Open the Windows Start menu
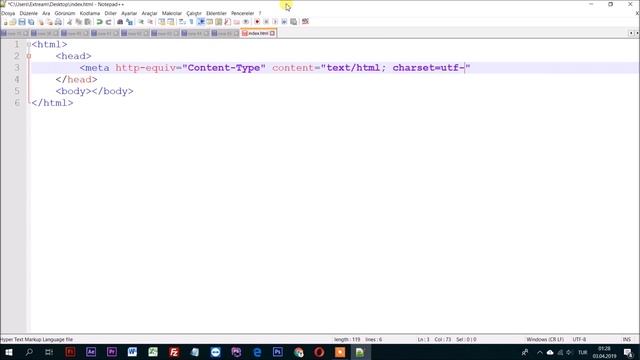 [8, 352]
